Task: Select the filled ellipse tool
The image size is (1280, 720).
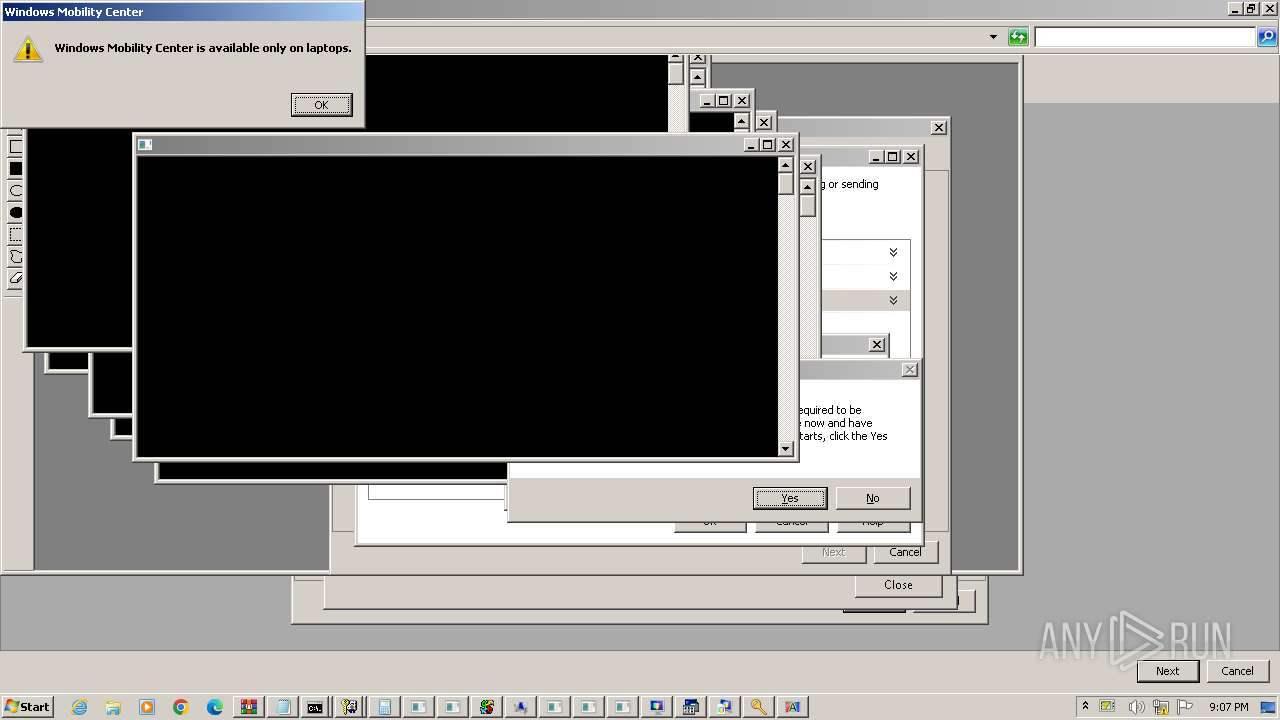Action: [16, 212]
